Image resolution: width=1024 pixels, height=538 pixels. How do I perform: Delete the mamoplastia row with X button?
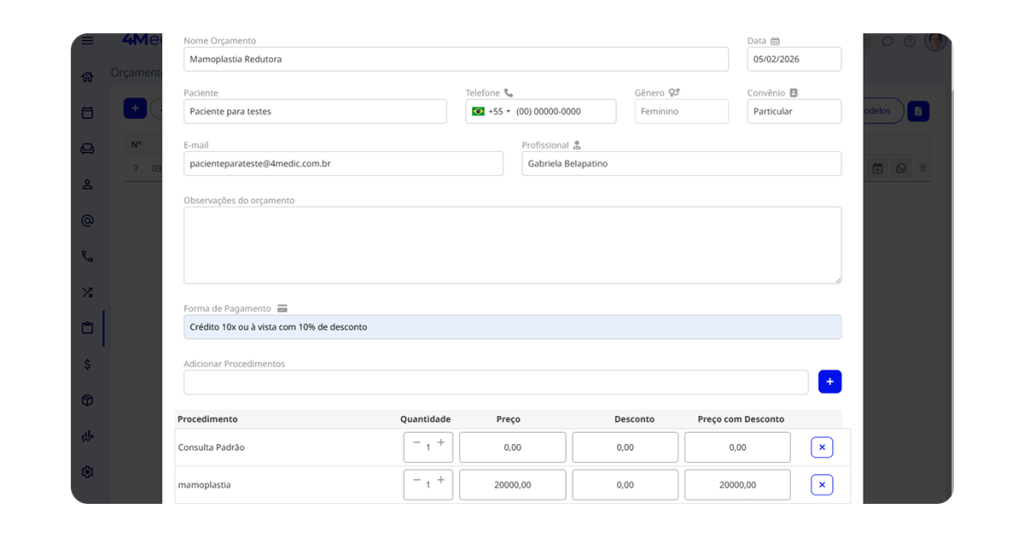(x=821, y=485)
